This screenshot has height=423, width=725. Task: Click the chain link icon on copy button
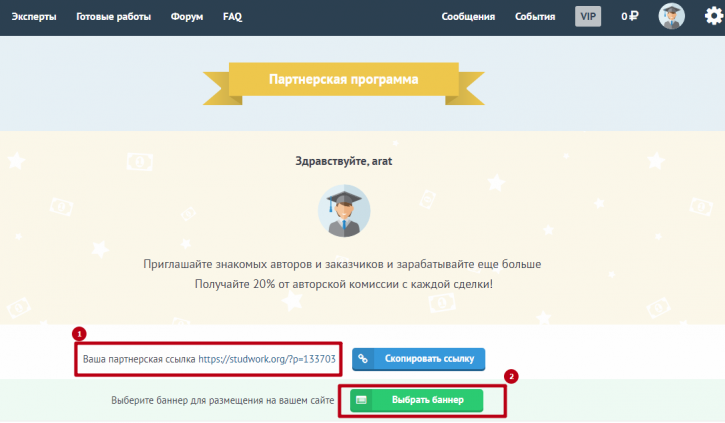363,359
